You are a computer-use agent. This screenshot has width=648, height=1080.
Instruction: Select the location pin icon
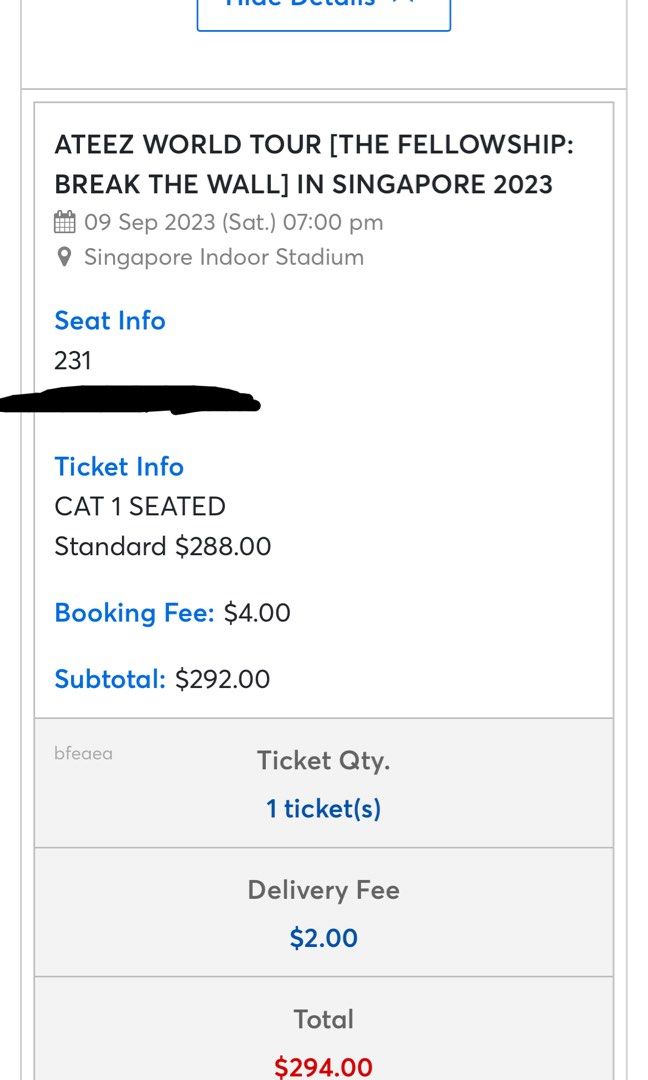63,257
